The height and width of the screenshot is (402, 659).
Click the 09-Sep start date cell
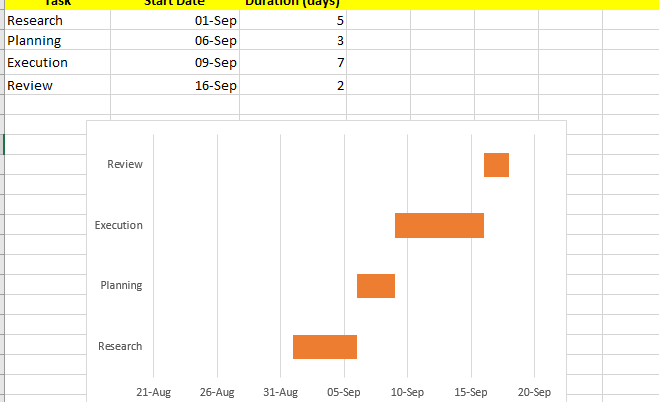coord(175,63)
